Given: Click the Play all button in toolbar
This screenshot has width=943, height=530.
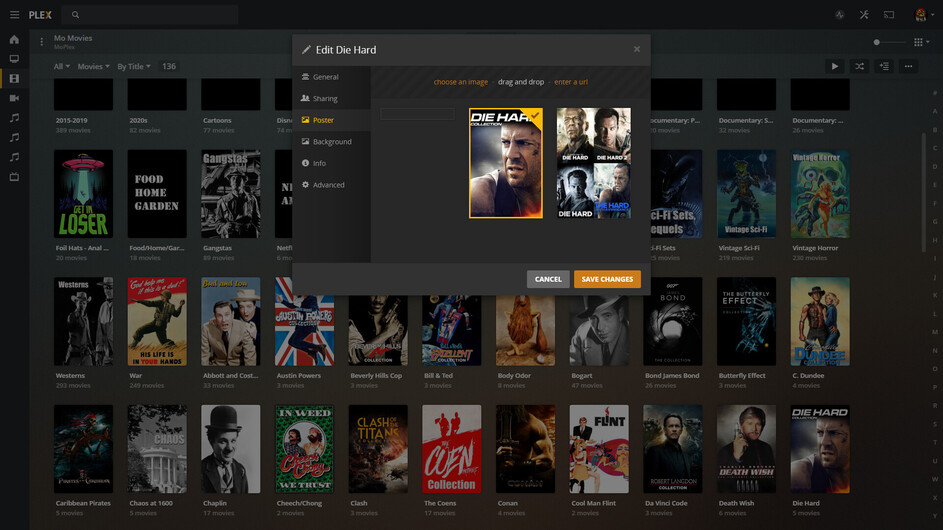Looking at the screenshot, I should tap(835, 66).
